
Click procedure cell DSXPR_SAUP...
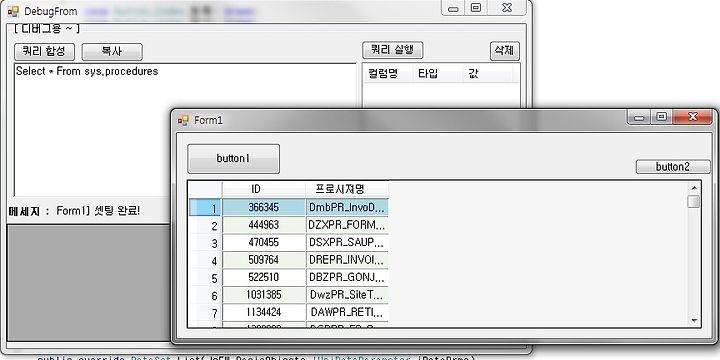click(347, 243)
